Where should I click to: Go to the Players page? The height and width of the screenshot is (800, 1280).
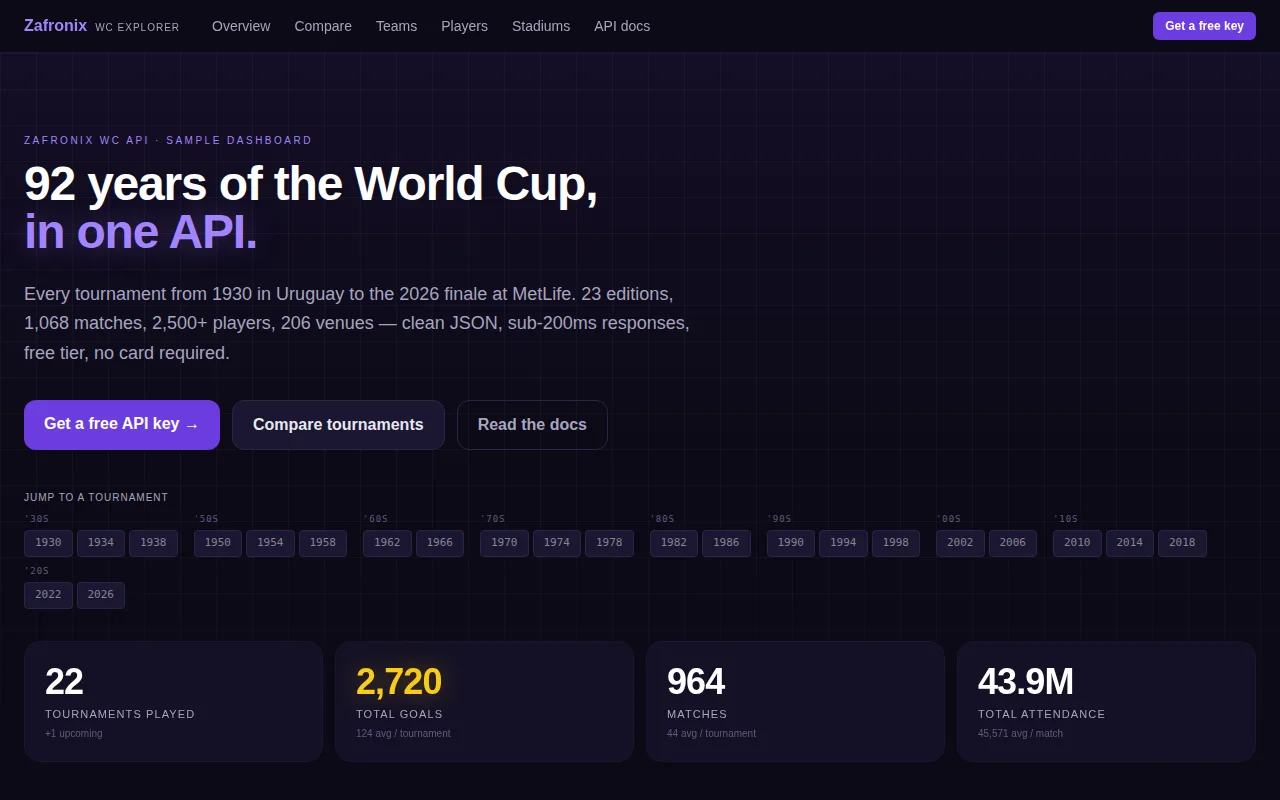[464, 26]
